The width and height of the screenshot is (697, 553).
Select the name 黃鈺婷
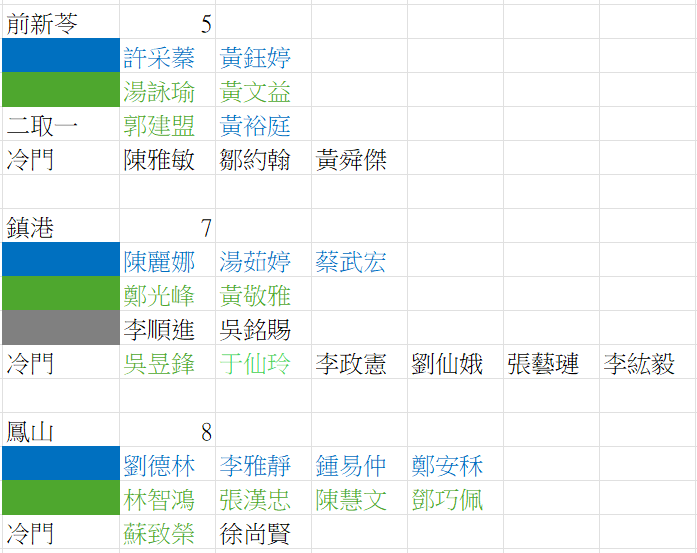(x=255, y=58)
